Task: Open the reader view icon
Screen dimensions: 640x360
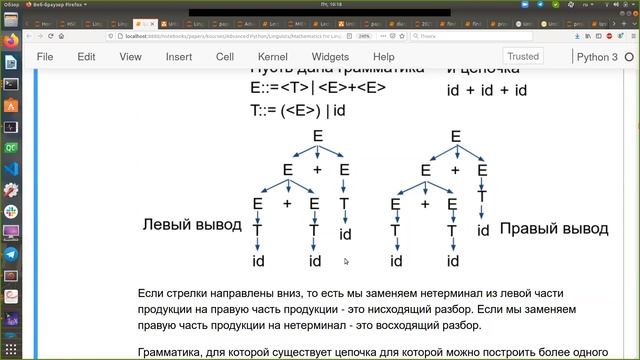Action: tap(349, 36)
